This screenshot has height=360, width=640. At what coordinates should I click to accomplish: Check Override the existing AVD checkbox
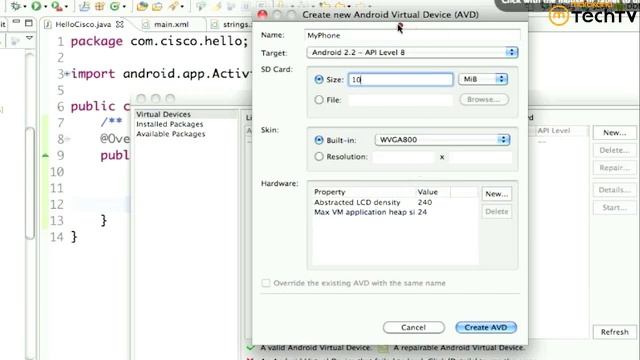pyautogui.click(x=266, y=283)
